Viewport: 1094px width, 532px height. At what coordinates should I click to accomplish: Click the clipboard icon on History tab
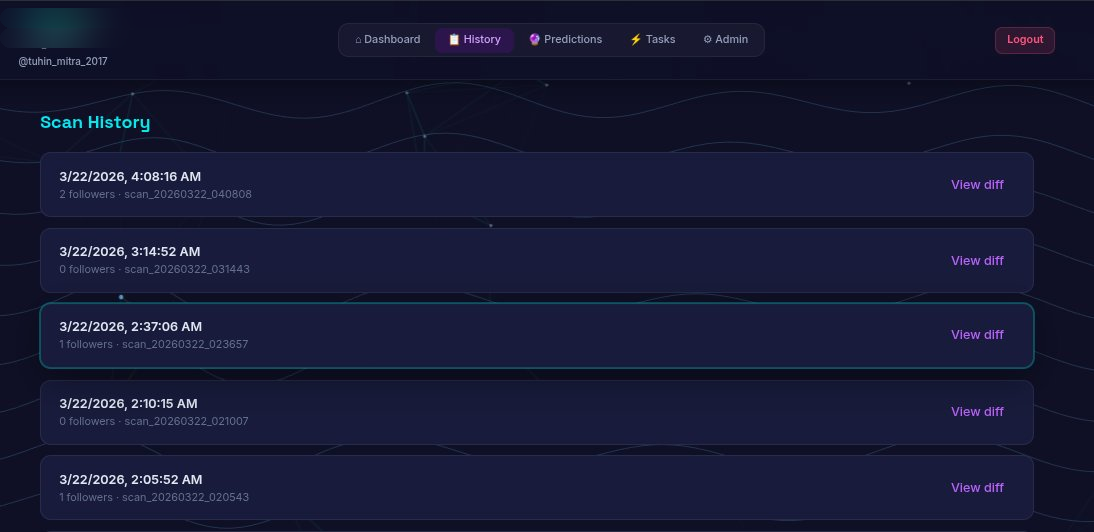454,40
